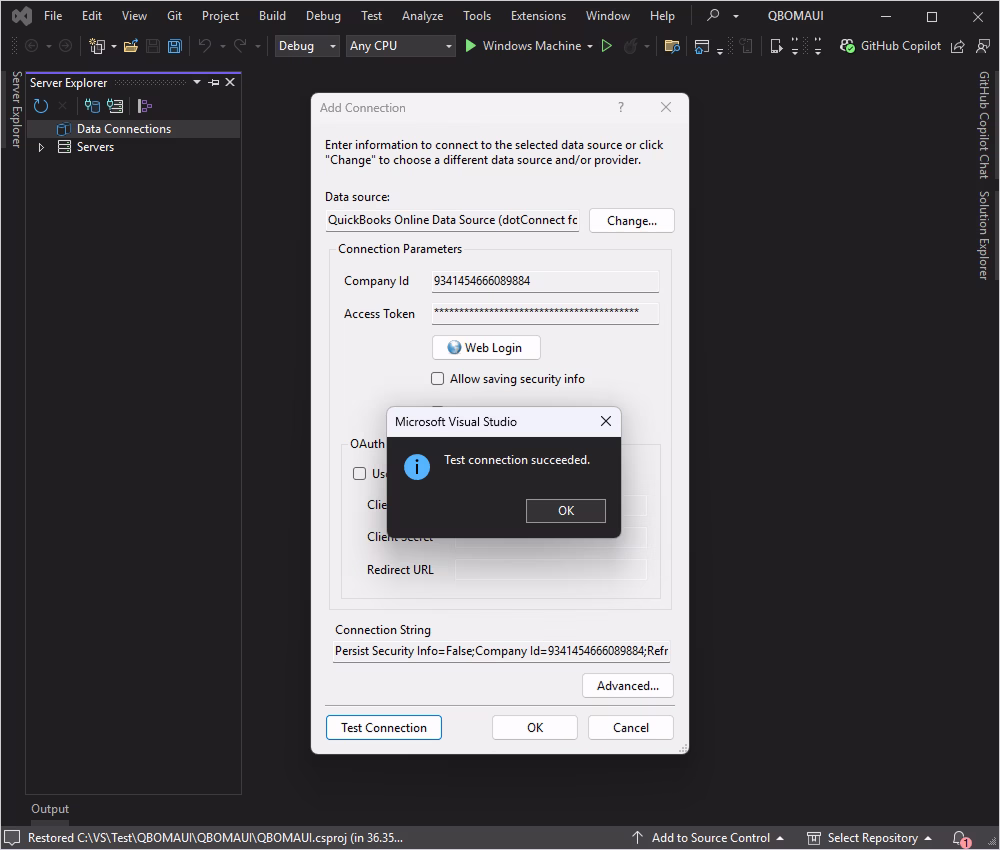The image size is (1000, 850).
Task: Expand the Servers tree node
Action: 41,147
